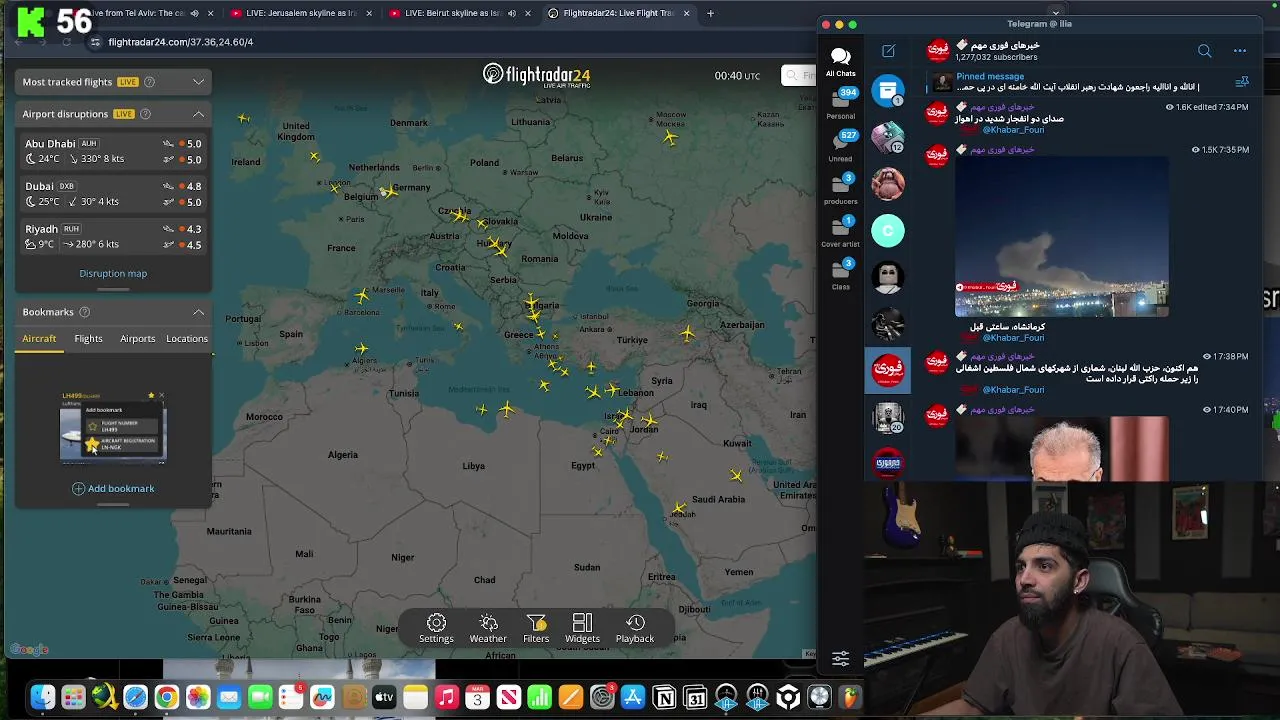The width and height of the screenshot is (1280, 720).
Task: Click the 1,277,032 subscribers channel header
Action: [x=998, y=51]
